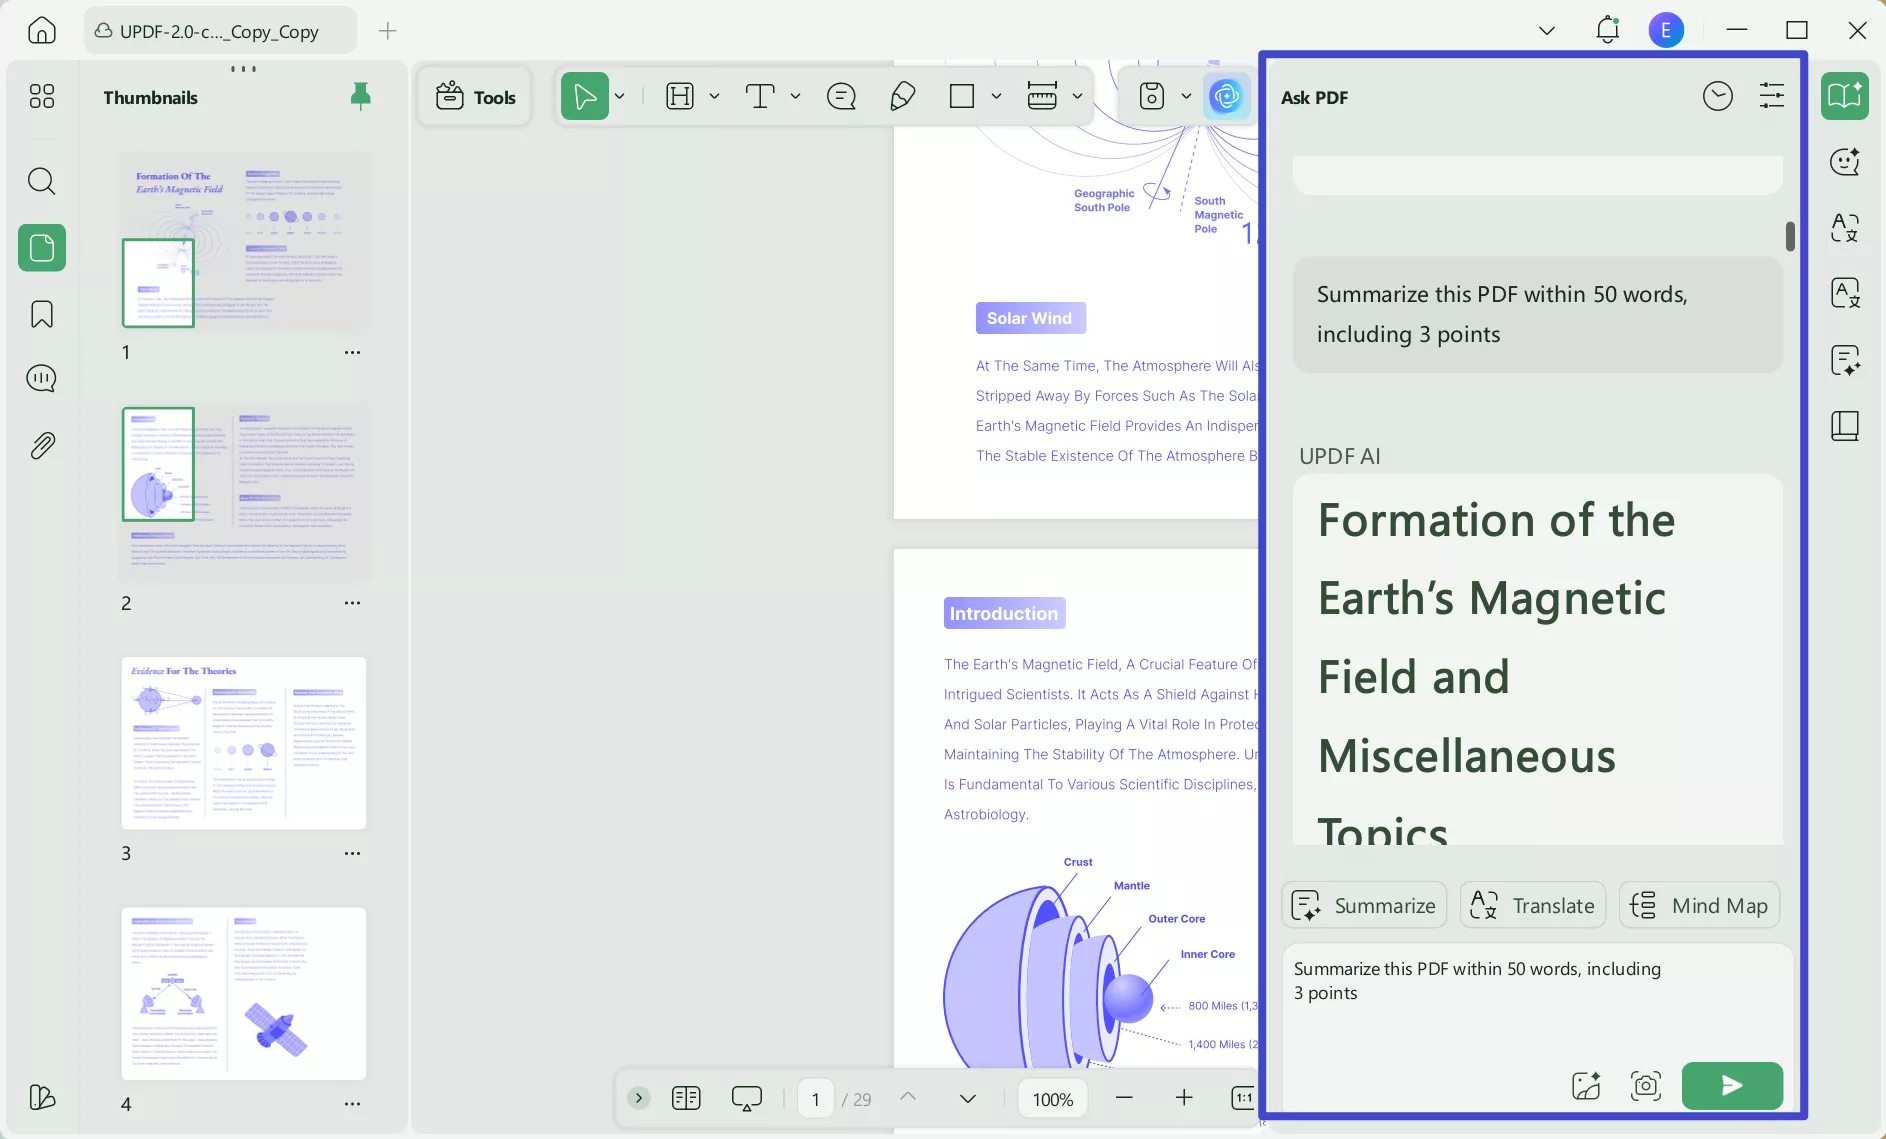The image size is (1886, 1139).
Task: Open the Search panel in left sidebar
Action: click(41, 182)
